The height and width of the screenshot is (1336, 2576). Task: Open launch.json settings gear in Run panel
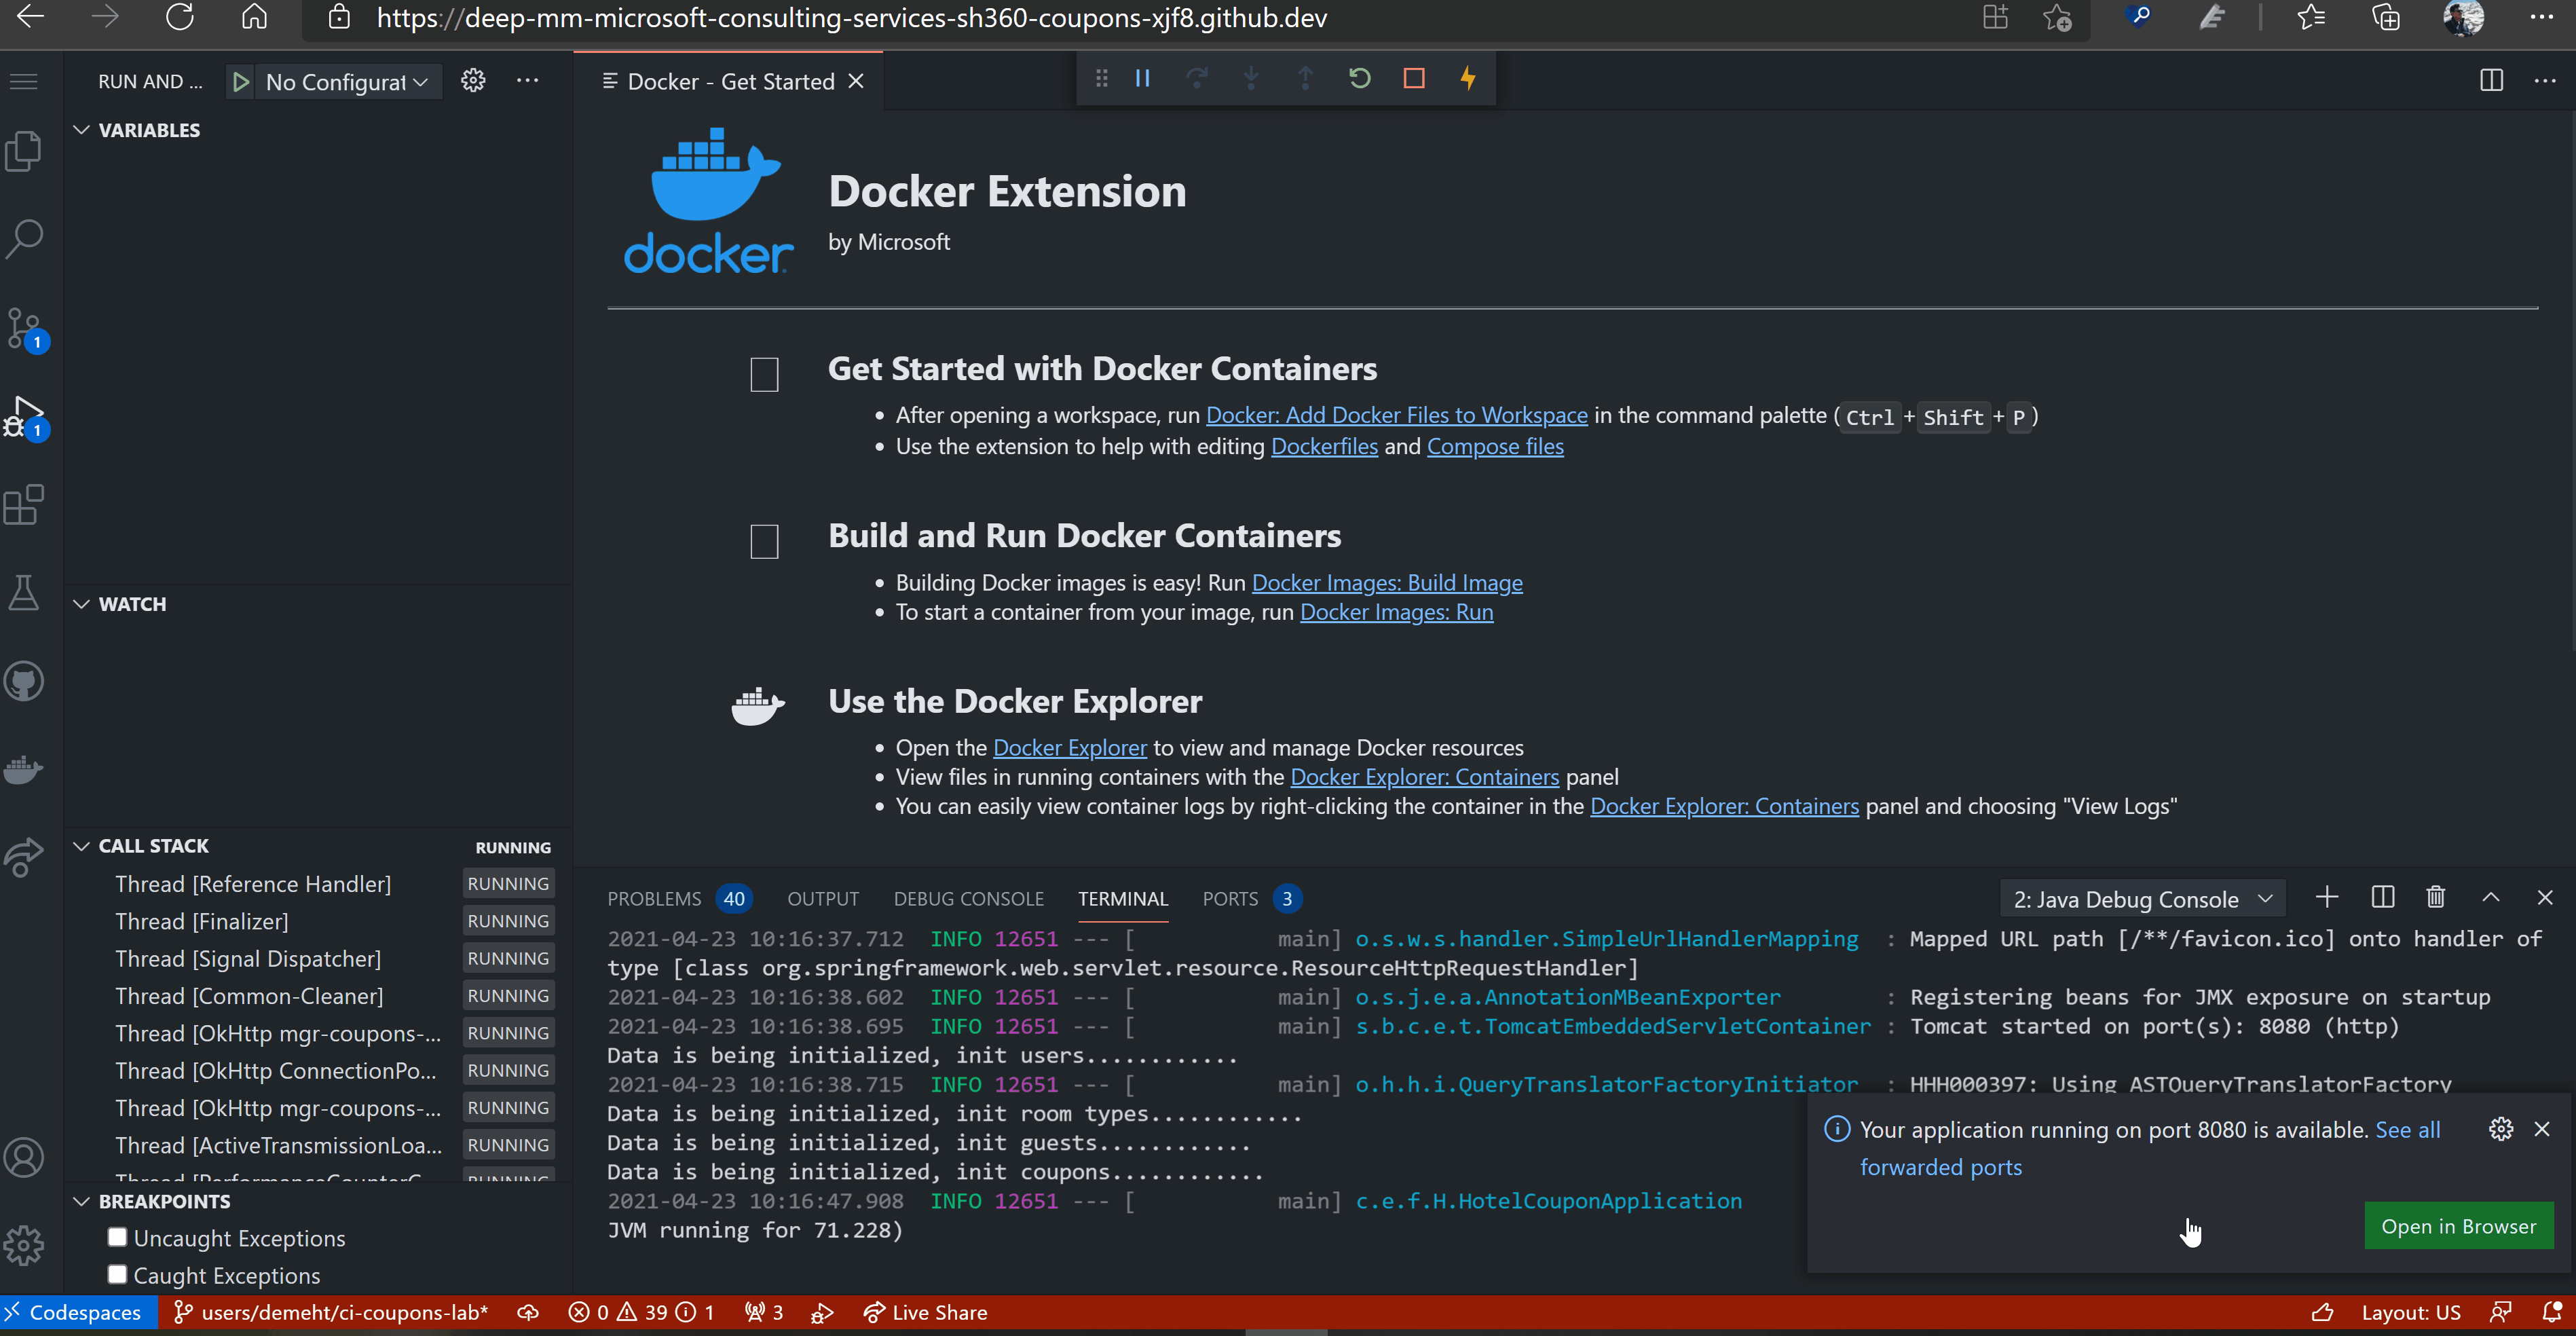click(x=473, y=81)
